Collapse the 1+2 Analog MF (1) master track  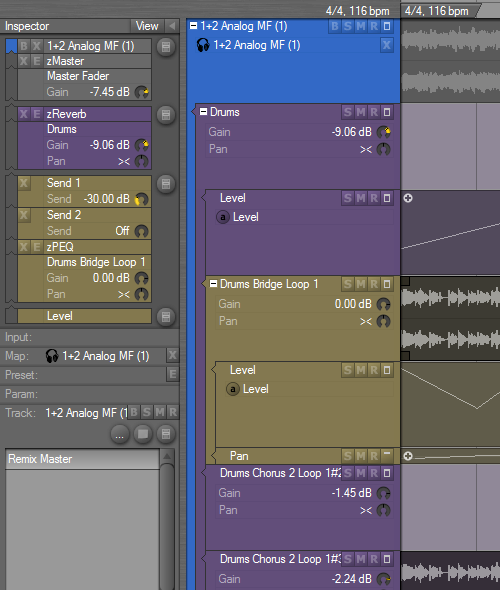(x=193, y=26)
